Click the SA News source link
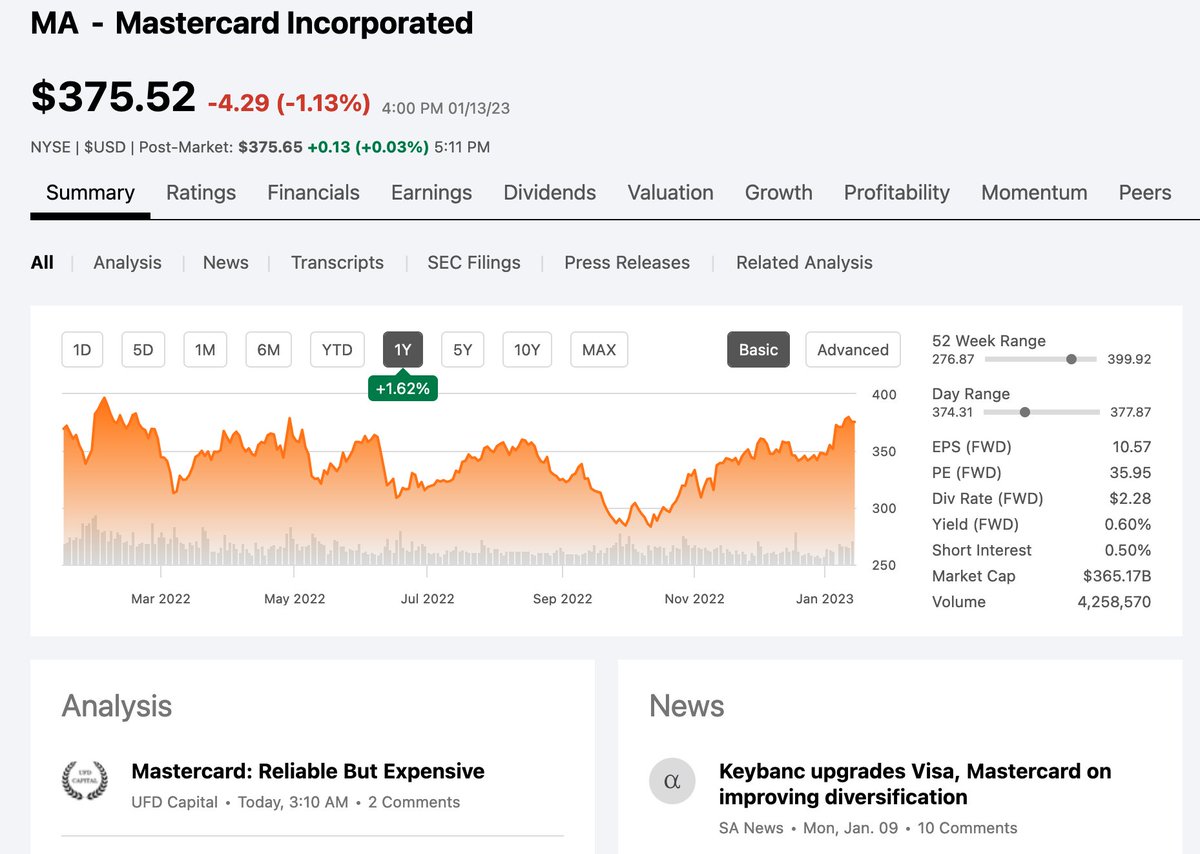1200x854 pixels. point(751,828)
